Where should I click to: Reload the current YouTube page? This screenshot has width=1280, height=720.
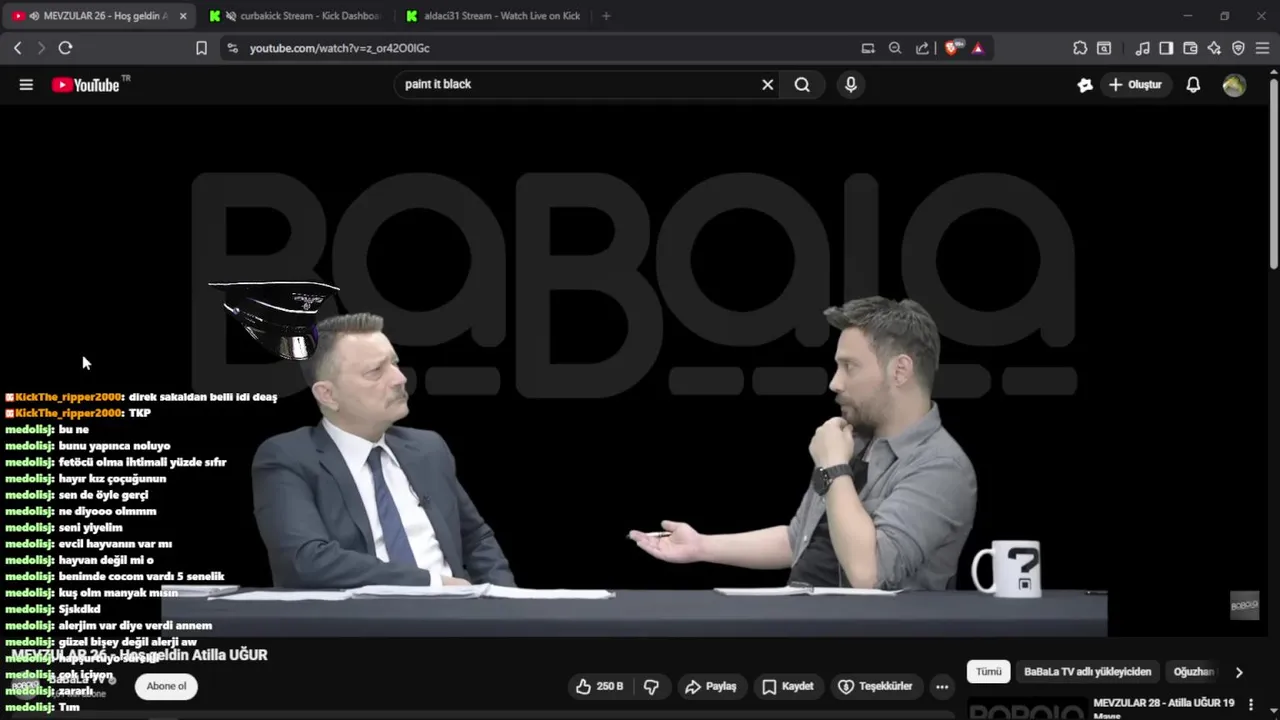tap(65, 48)
